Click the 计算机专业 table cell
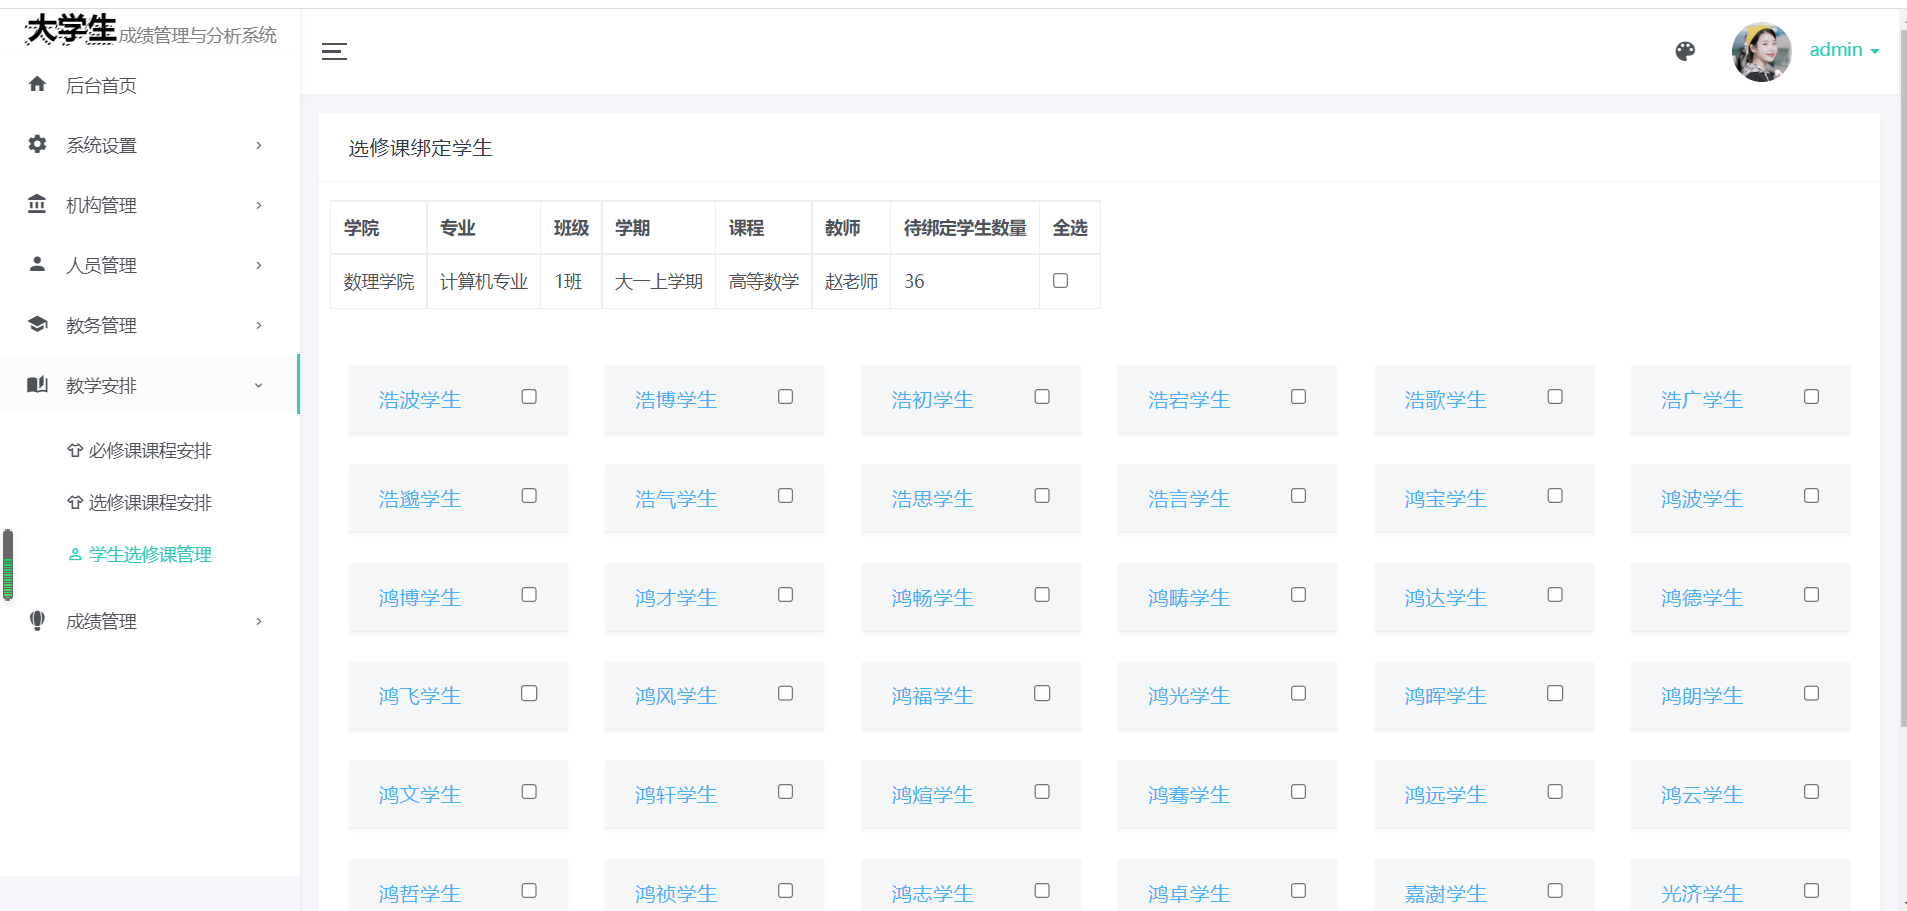This screenshot has width=1907, height=911. (484, 282)
